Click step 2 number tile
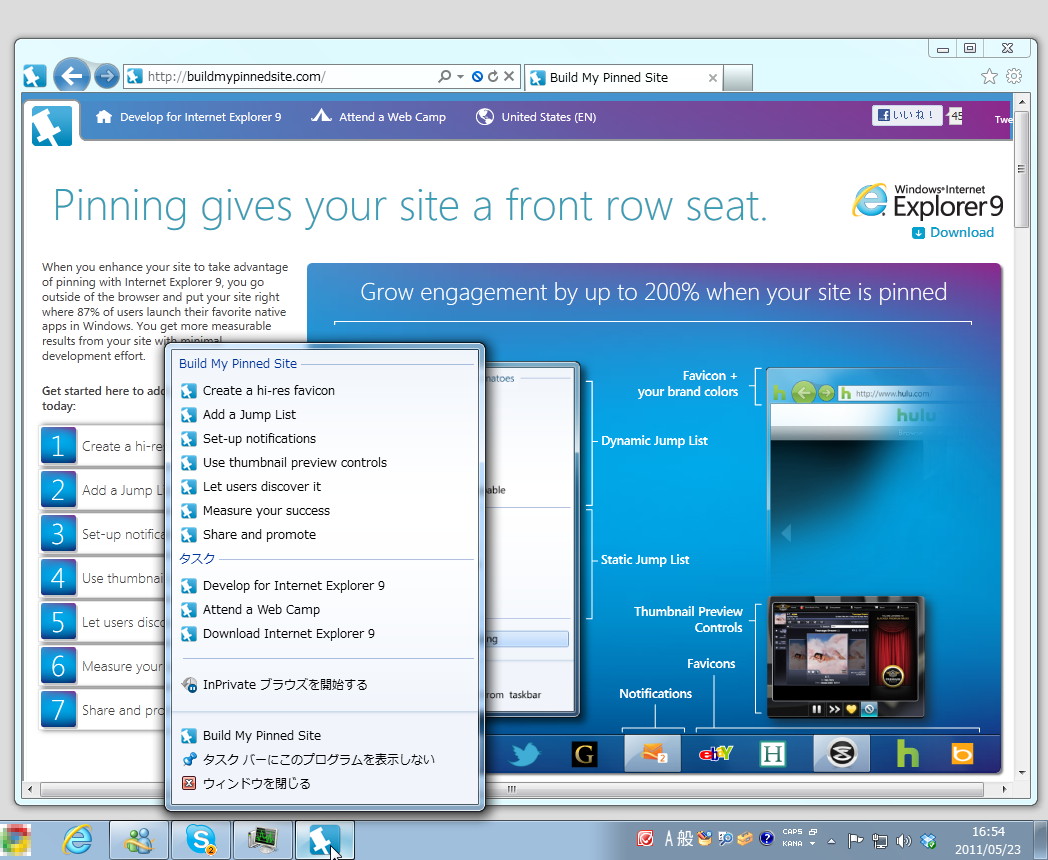This screenshot has height=860, width=1048. tap(58, 490)
